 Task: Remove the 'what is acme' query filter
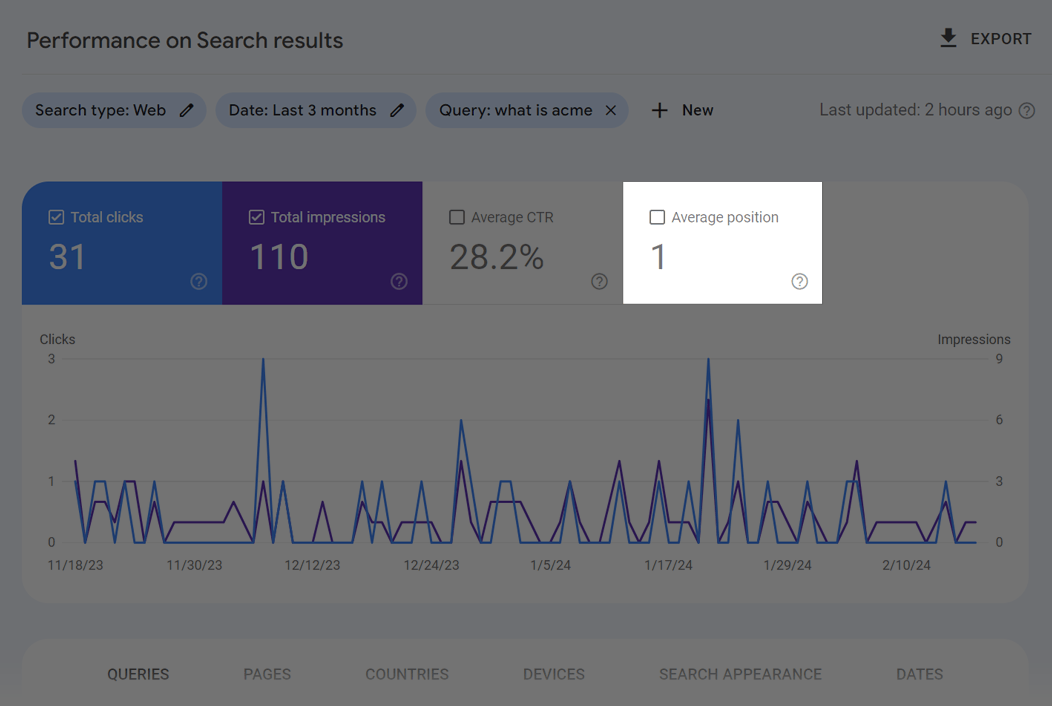click(x=611, y=110)
